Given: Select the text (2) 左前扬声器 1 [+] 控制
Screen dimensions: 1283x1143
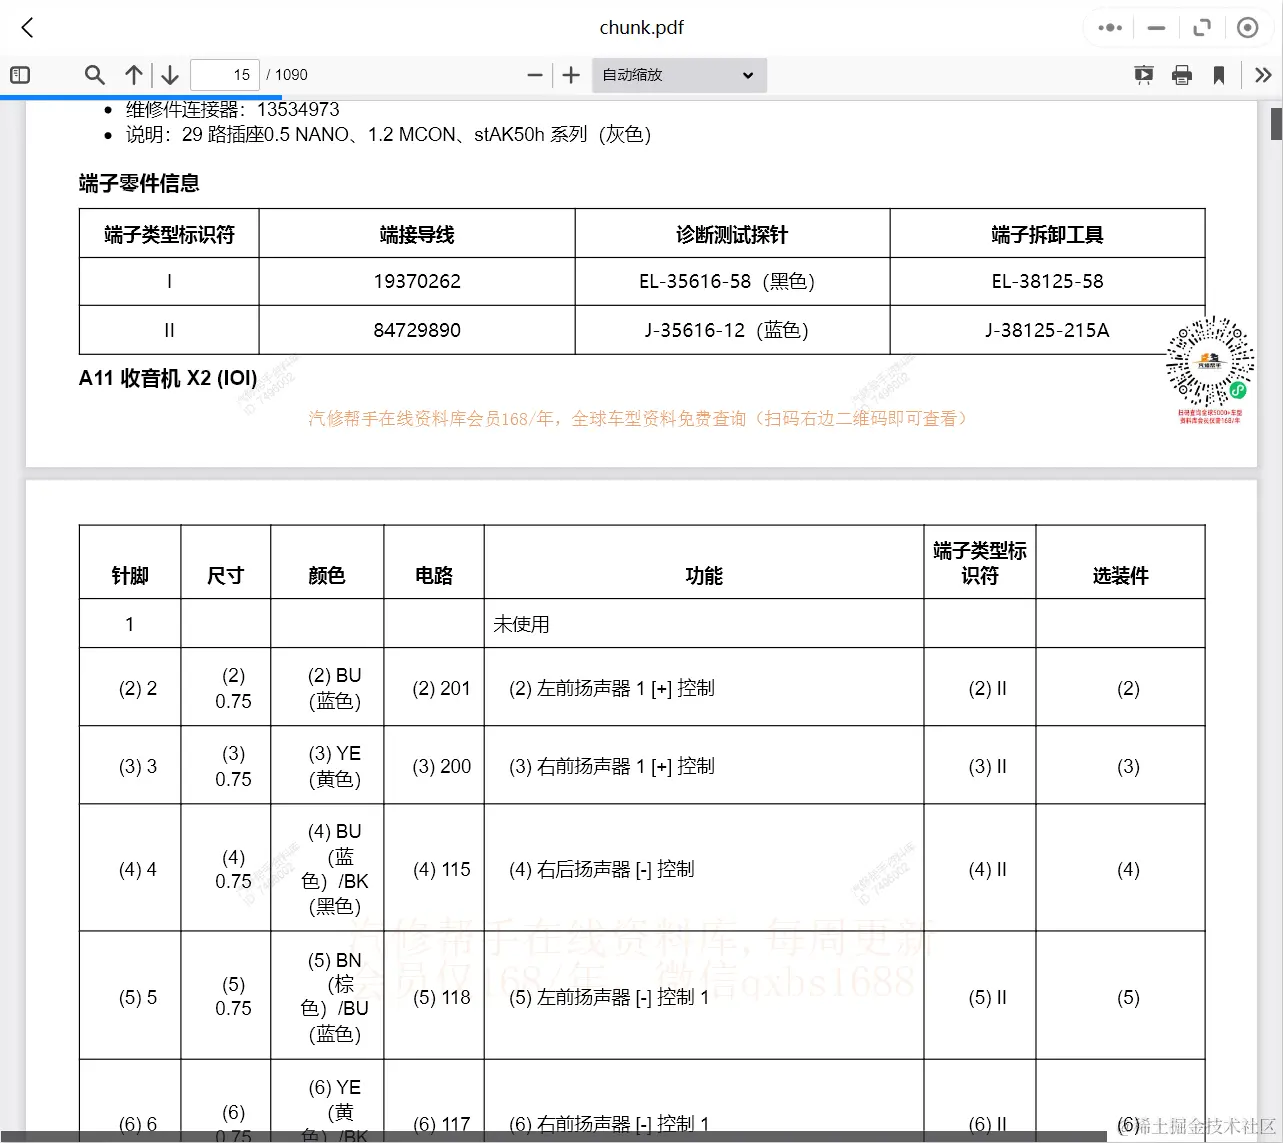Looking at the screenshot, I should click(612, 688).
